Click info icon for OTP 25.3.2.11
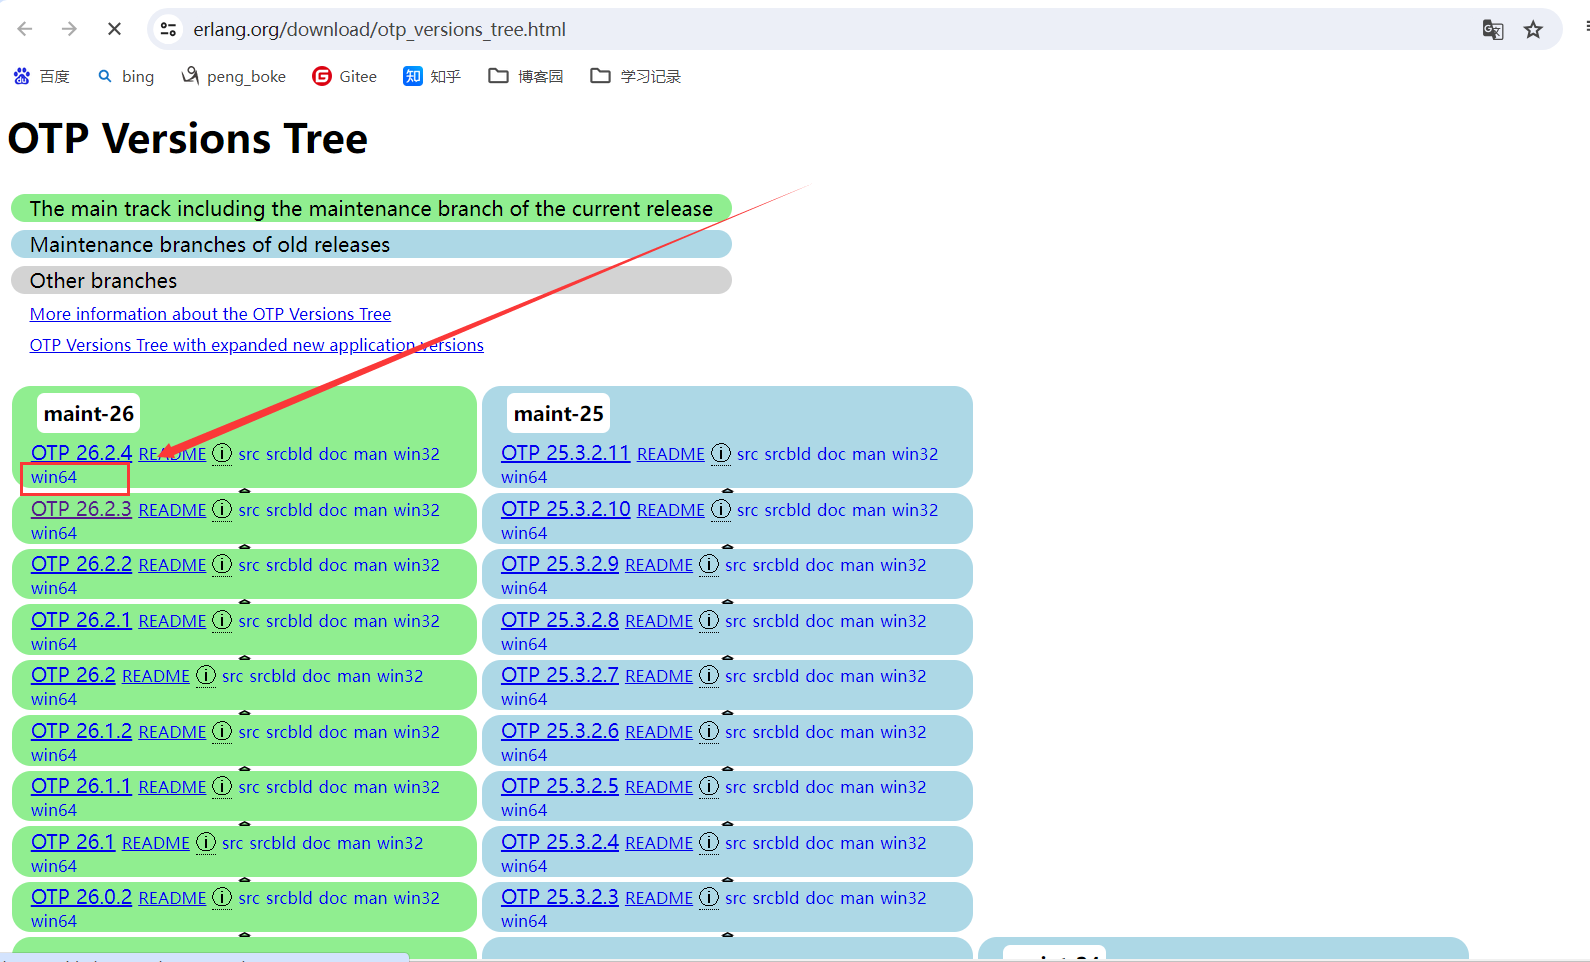 pyautogui.click(x=721, y=453)
